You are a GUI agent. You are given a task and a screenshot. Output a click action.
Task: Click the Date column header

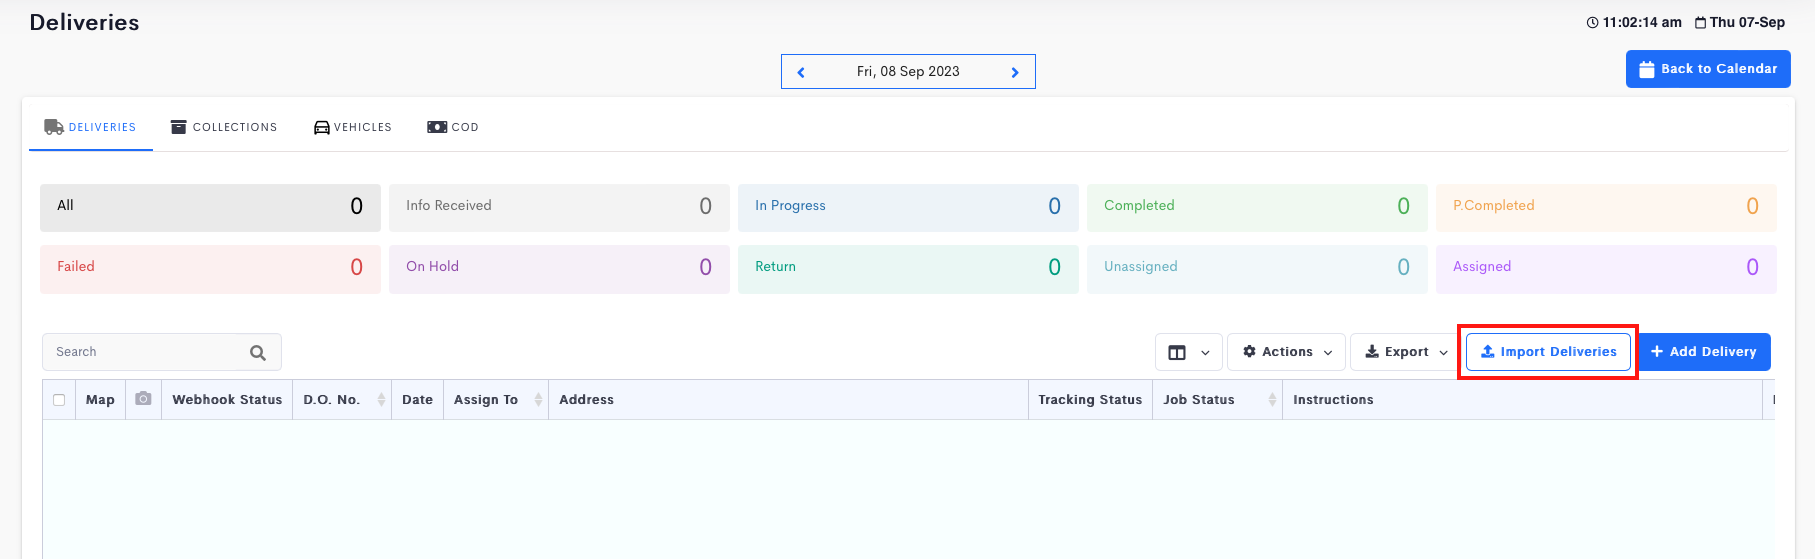417,399
